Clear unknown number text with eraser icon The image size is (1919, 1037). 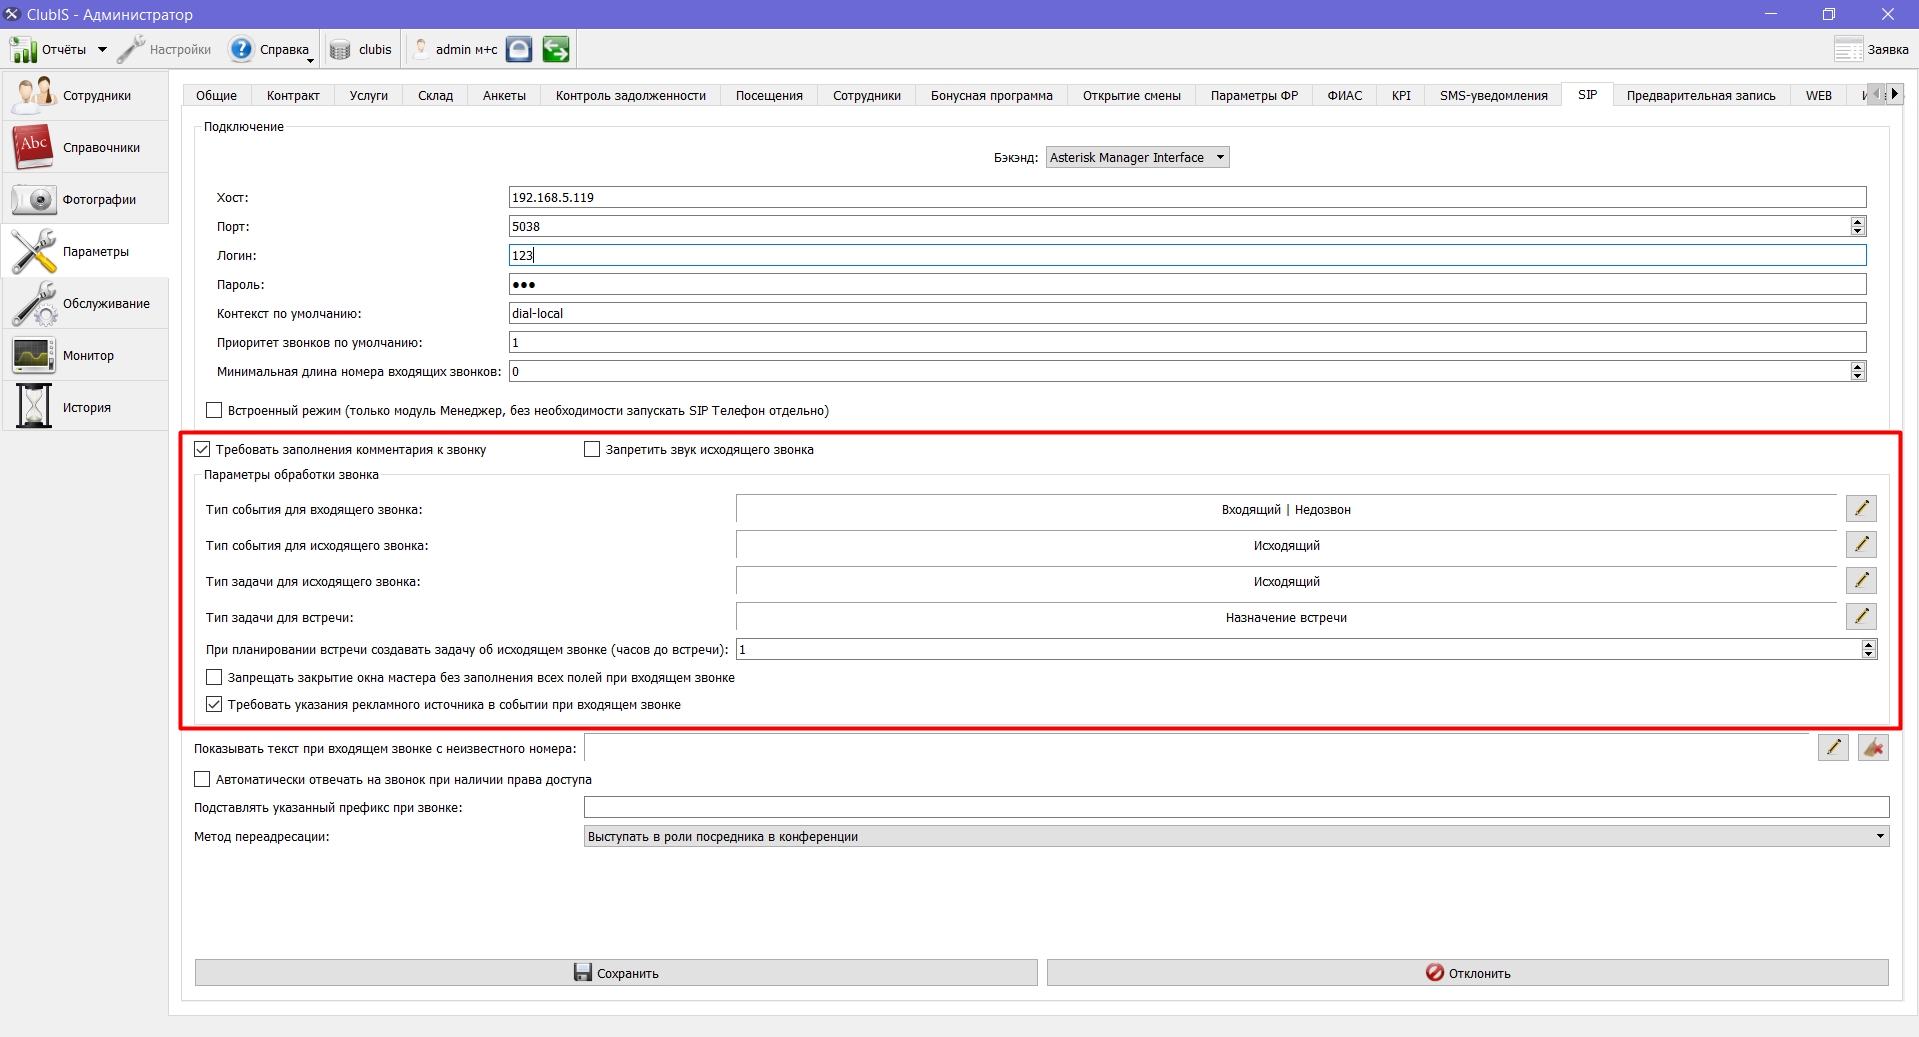(x=1873, y=747)
